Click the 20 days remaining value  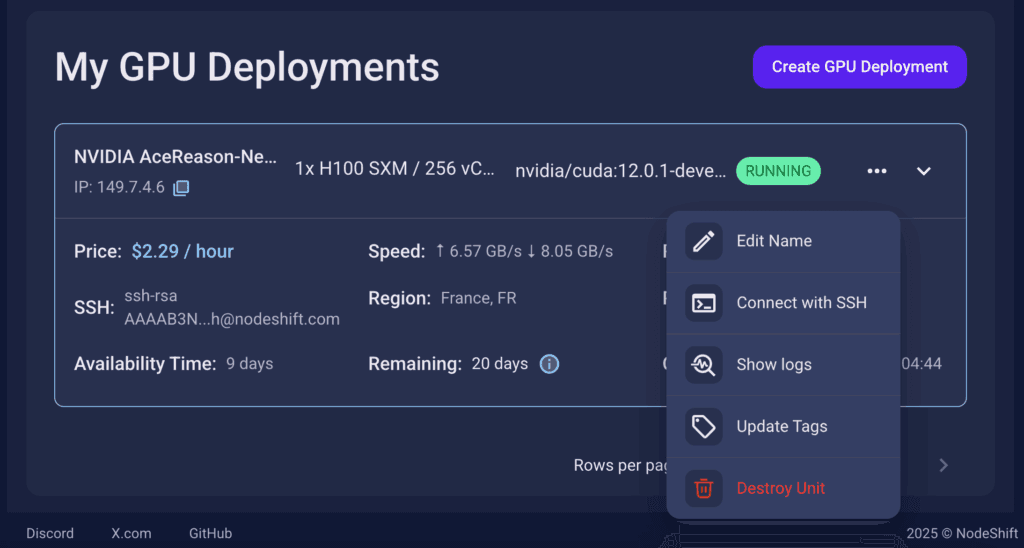point(500,364)
